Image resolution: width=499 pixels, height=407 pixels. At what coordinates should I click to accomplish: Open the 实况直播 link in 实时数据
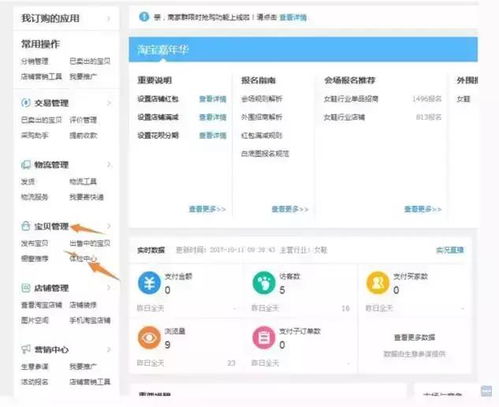(450, 250)
